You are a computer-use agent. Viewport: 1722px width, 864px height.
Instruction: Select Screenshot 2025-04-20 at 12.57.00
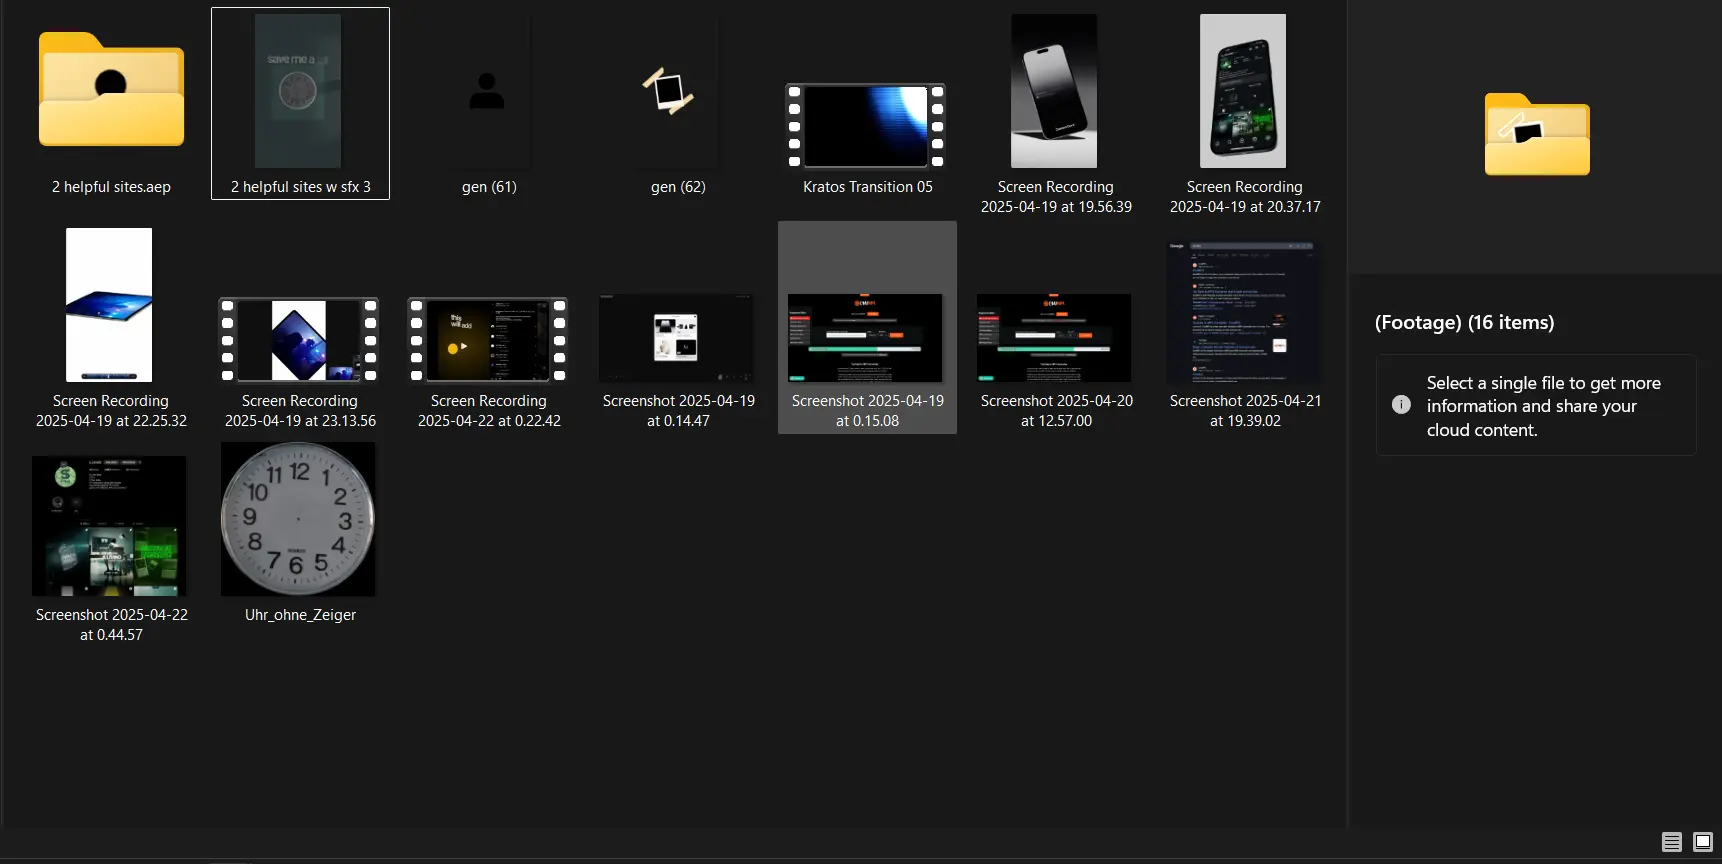pyautogui.click(x=1054, y=338)
